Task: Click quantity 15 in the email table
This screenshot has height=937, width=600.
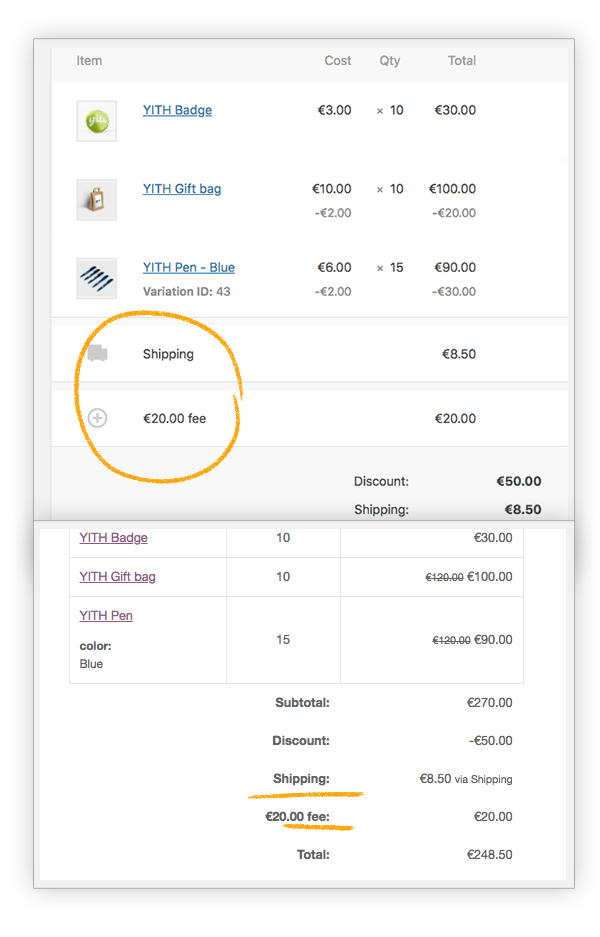Action: point(283,640)
